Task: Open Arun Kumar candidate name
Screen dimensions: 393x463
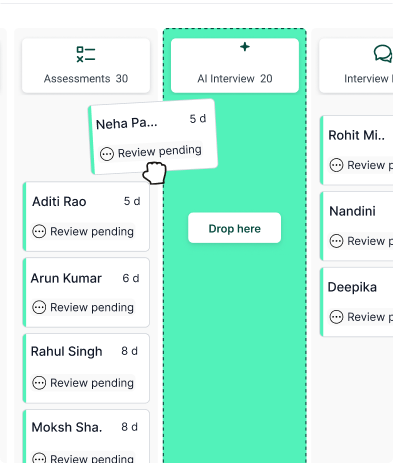Action: (x=66, y=278)
